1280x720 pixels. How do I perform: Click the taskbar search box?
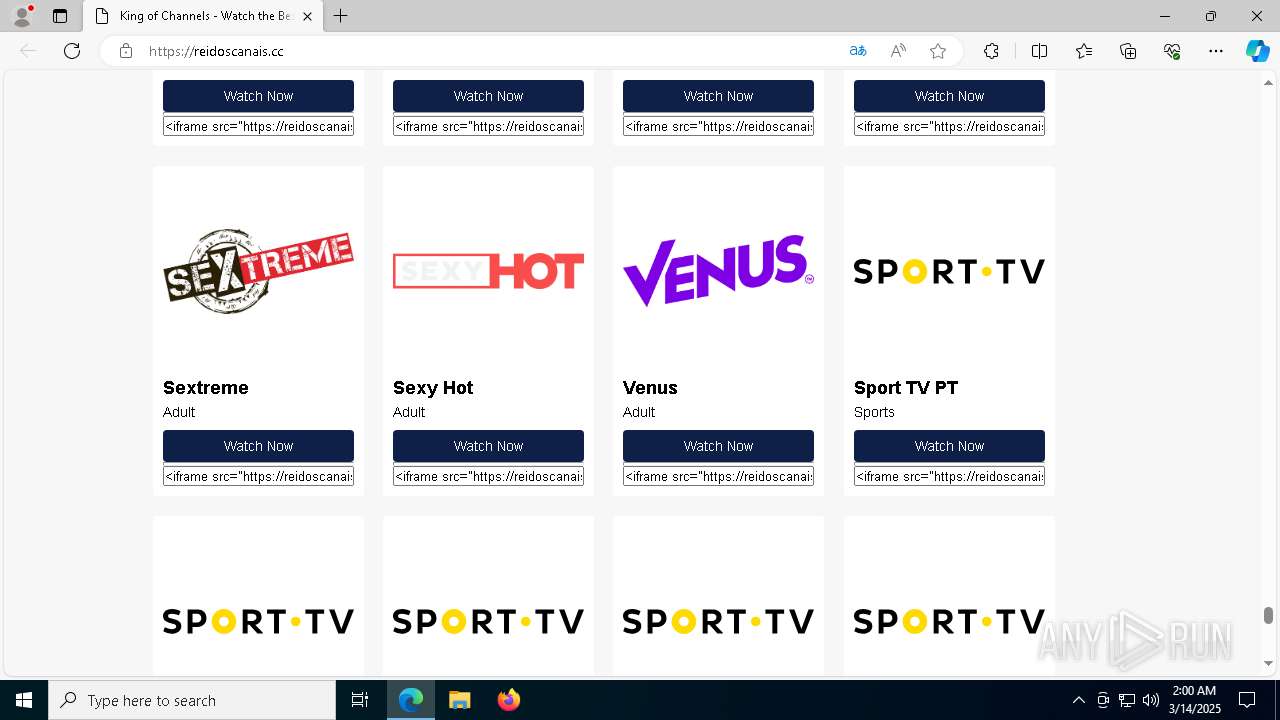point(192,700)
